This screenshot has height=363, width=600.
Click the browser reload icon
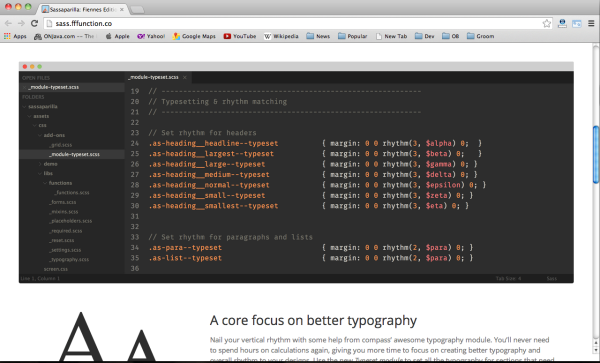pos(34,23)
